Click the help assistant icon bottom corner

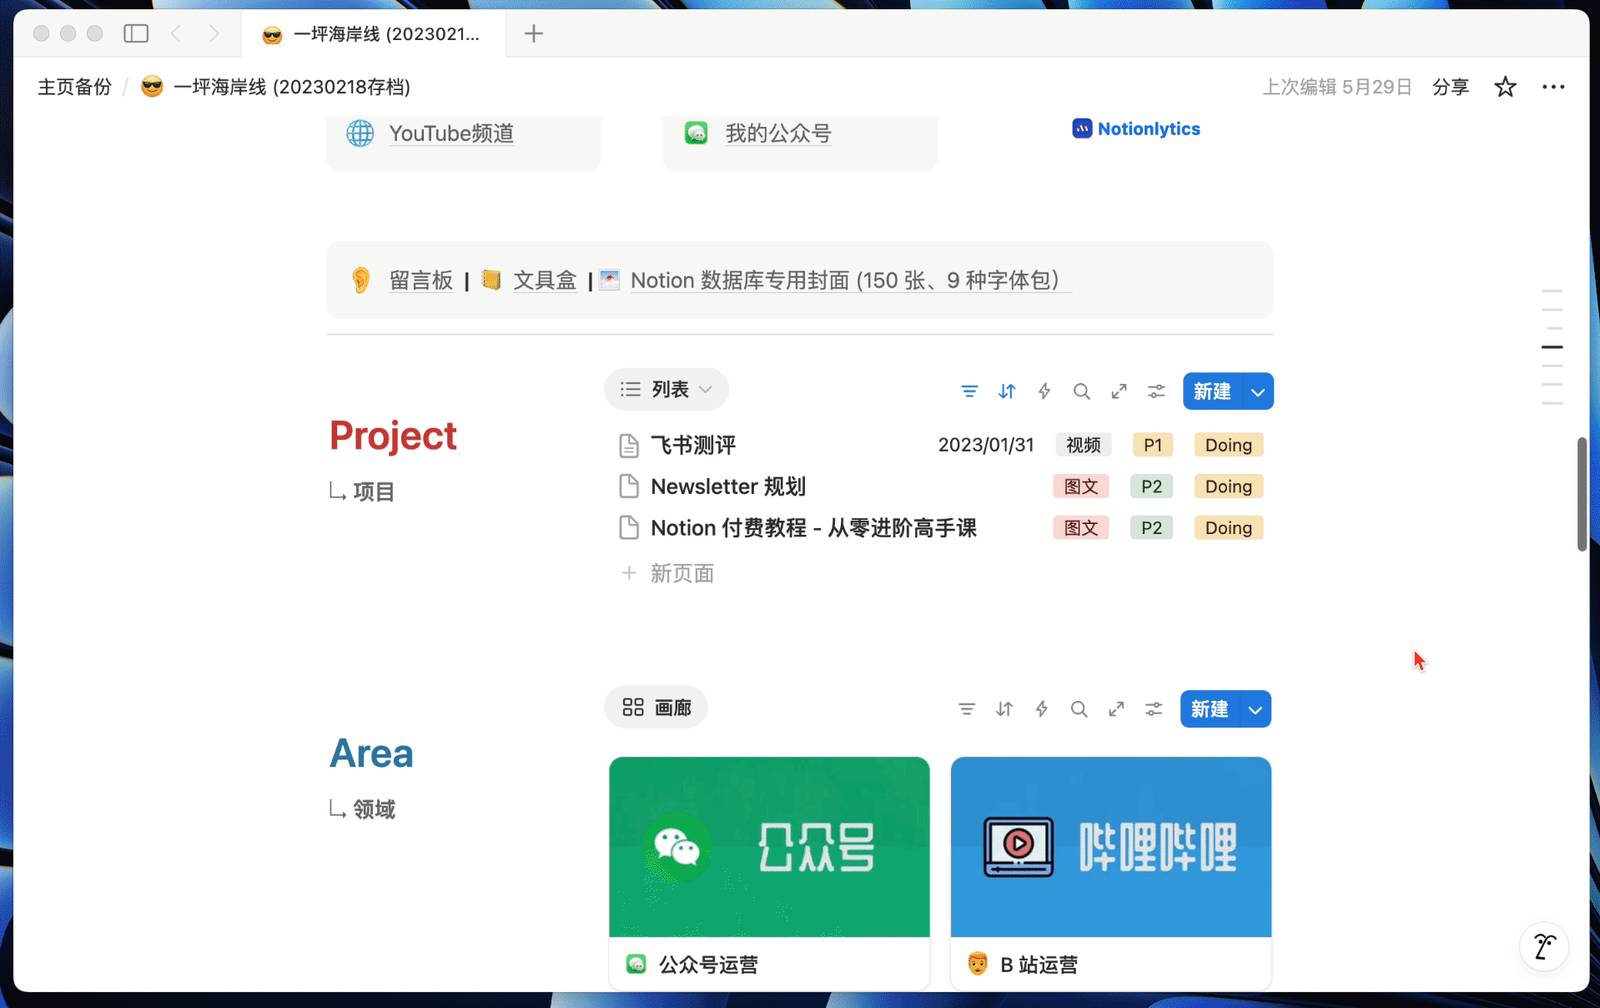coord(1544,946)
